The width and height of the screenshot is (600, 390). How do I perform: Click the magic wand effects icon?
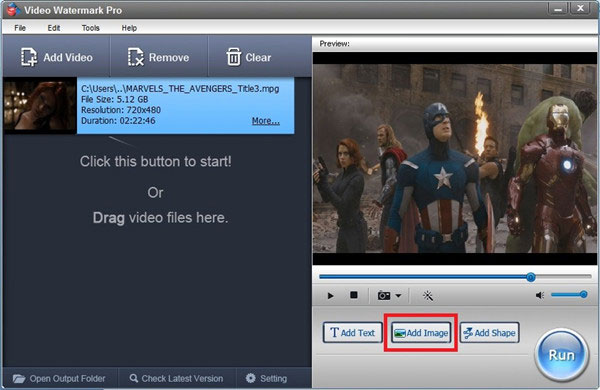tap(428, 295)
